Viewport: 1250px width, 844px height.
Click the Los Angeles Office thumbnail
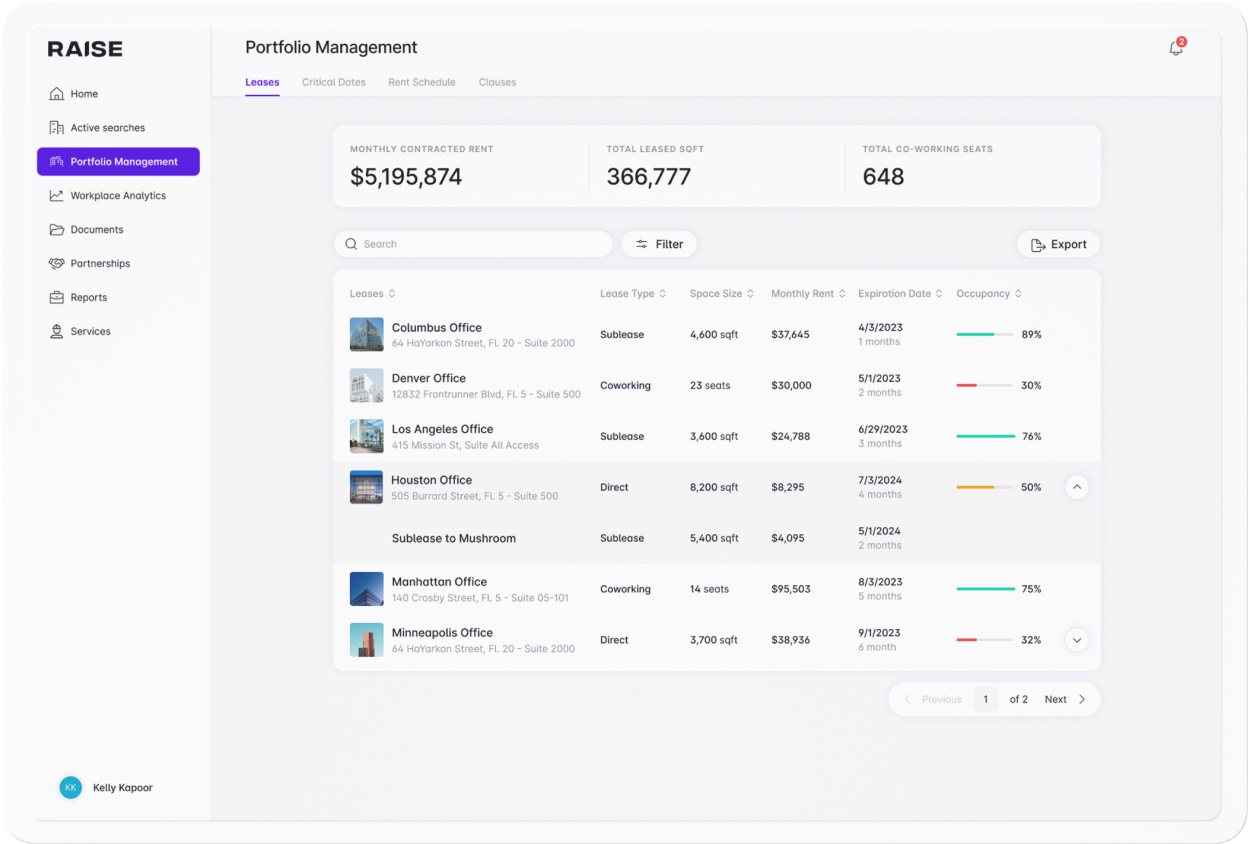366,437
